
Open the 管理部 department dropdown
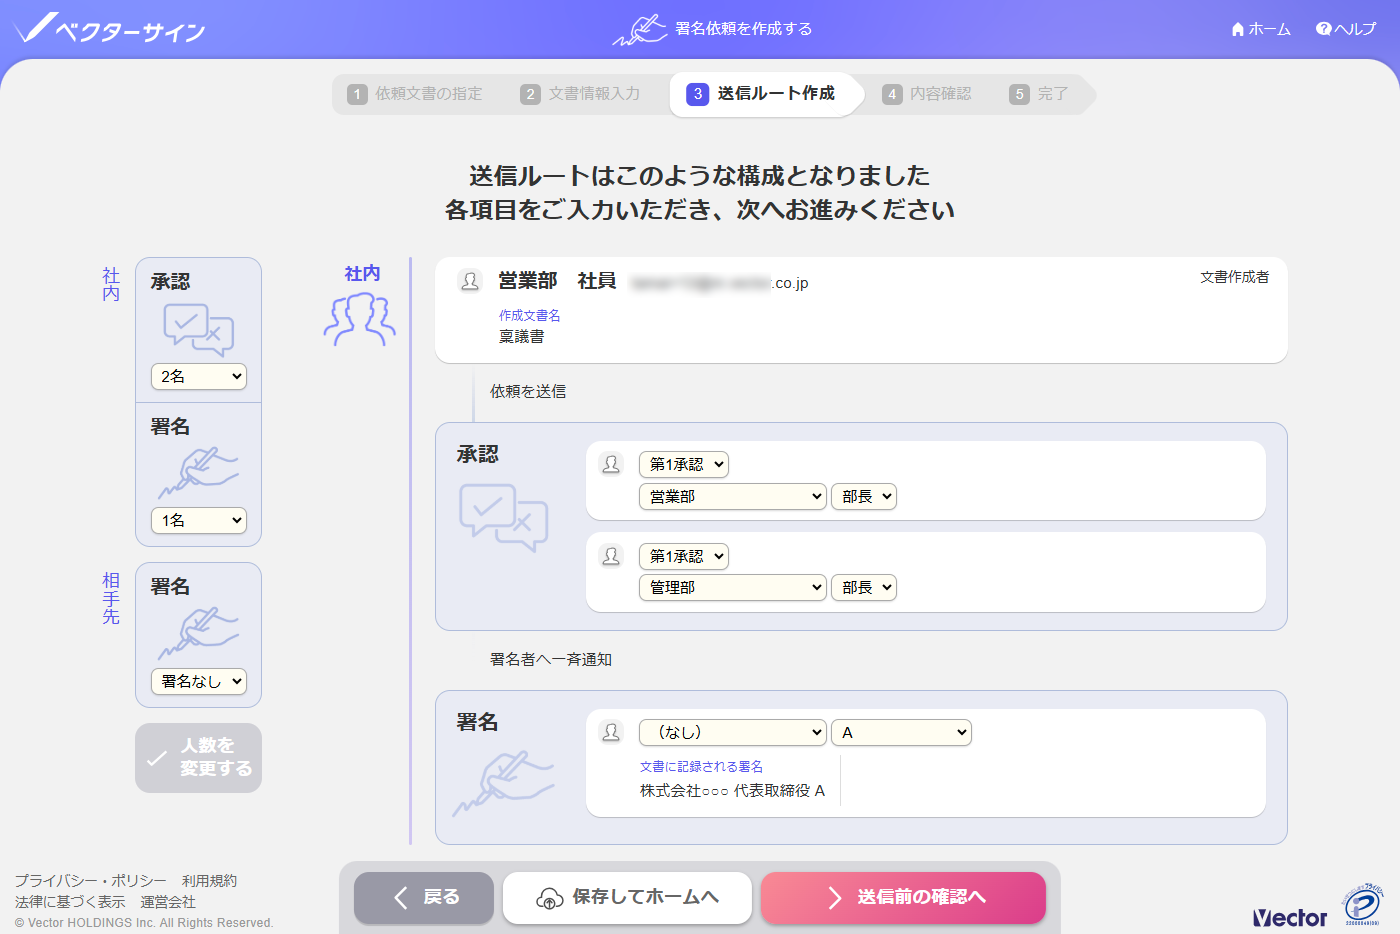tap(733, 587)
